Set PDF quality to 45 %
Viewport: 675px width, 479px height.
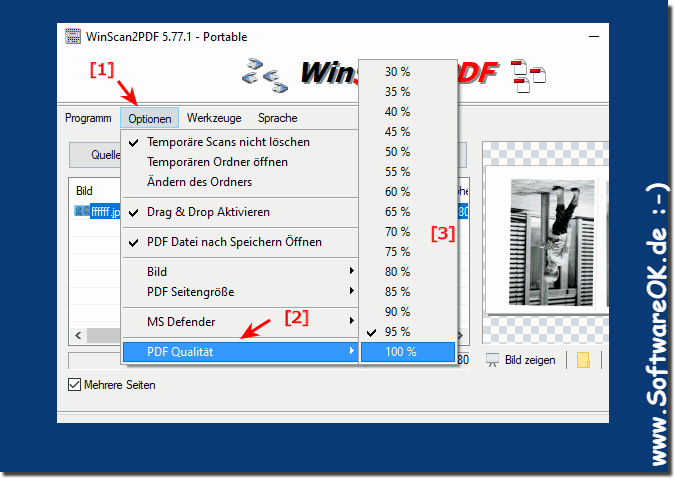point(408,132)
